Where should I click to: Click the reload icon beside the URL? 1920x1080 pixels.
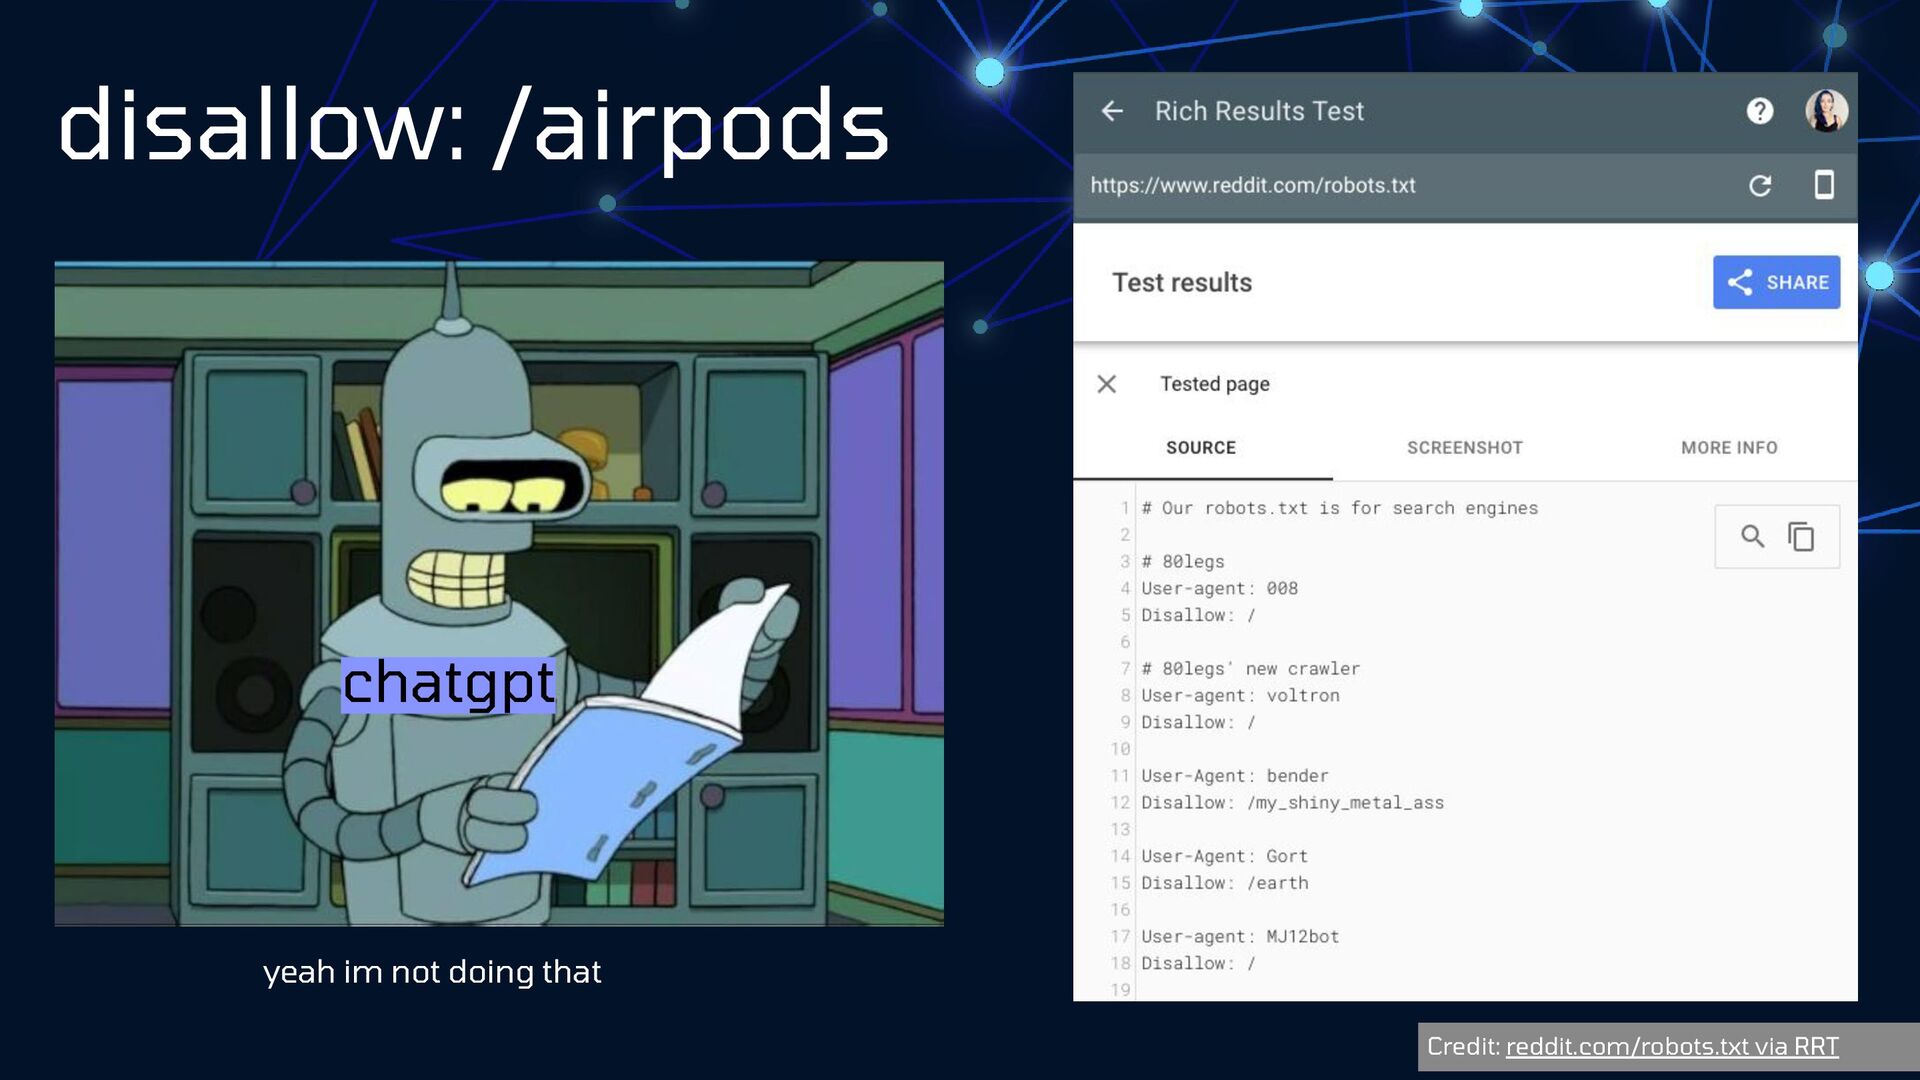[x=1760, y=185]
